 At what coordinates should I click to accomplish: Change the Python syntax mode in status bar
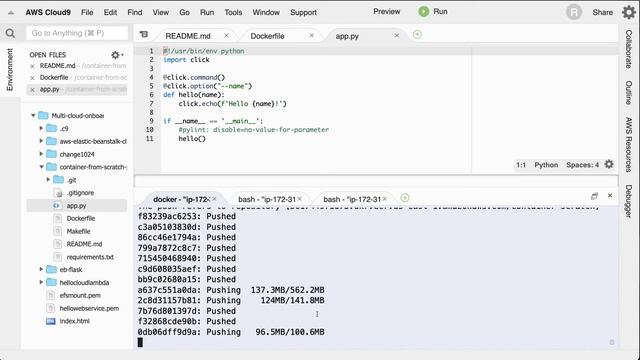(546, 165)
